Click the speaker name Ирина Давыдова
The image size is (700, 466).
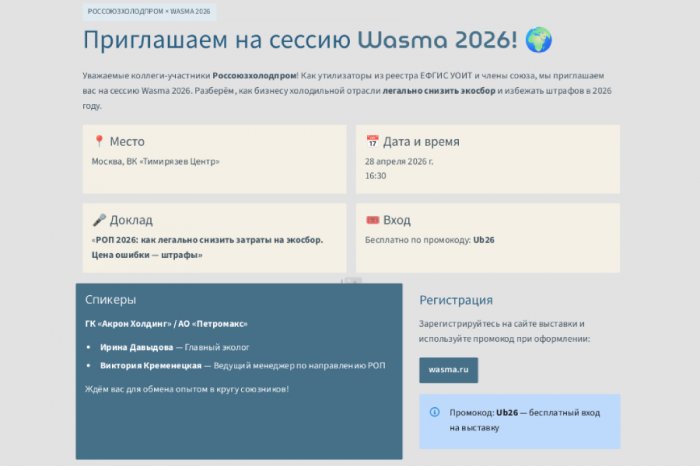tap(136, 347)
